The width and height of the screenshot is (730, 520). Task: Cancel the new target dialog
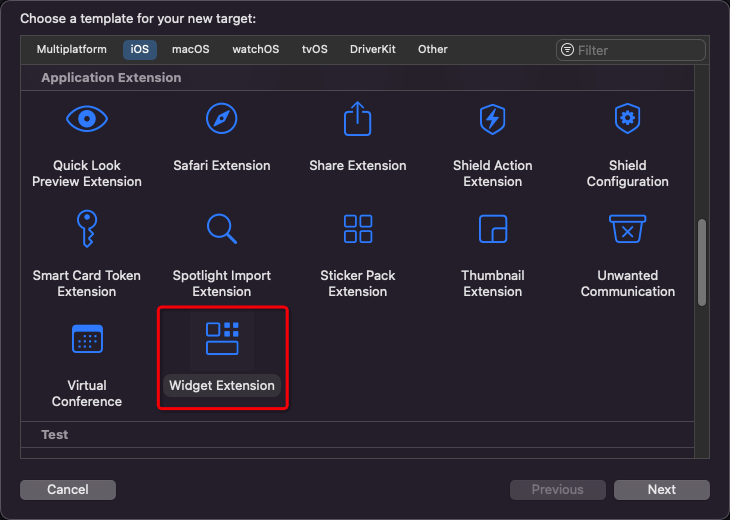click(68, 490)
